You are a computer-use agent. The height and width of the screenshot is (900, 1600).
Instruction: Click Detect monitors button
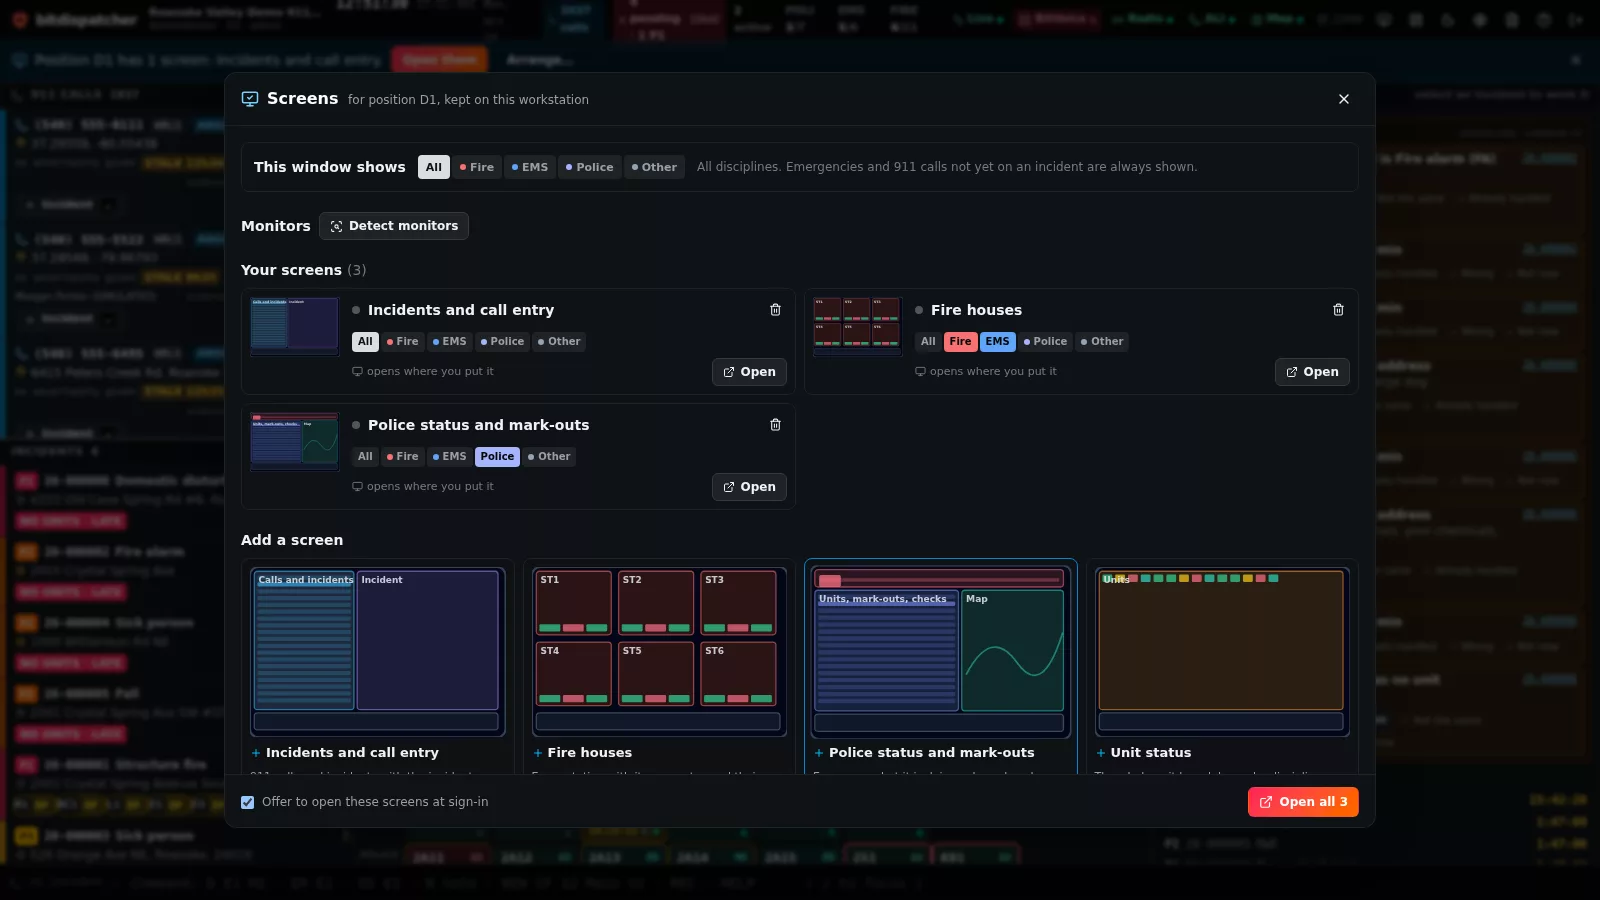tap(394, 226)
